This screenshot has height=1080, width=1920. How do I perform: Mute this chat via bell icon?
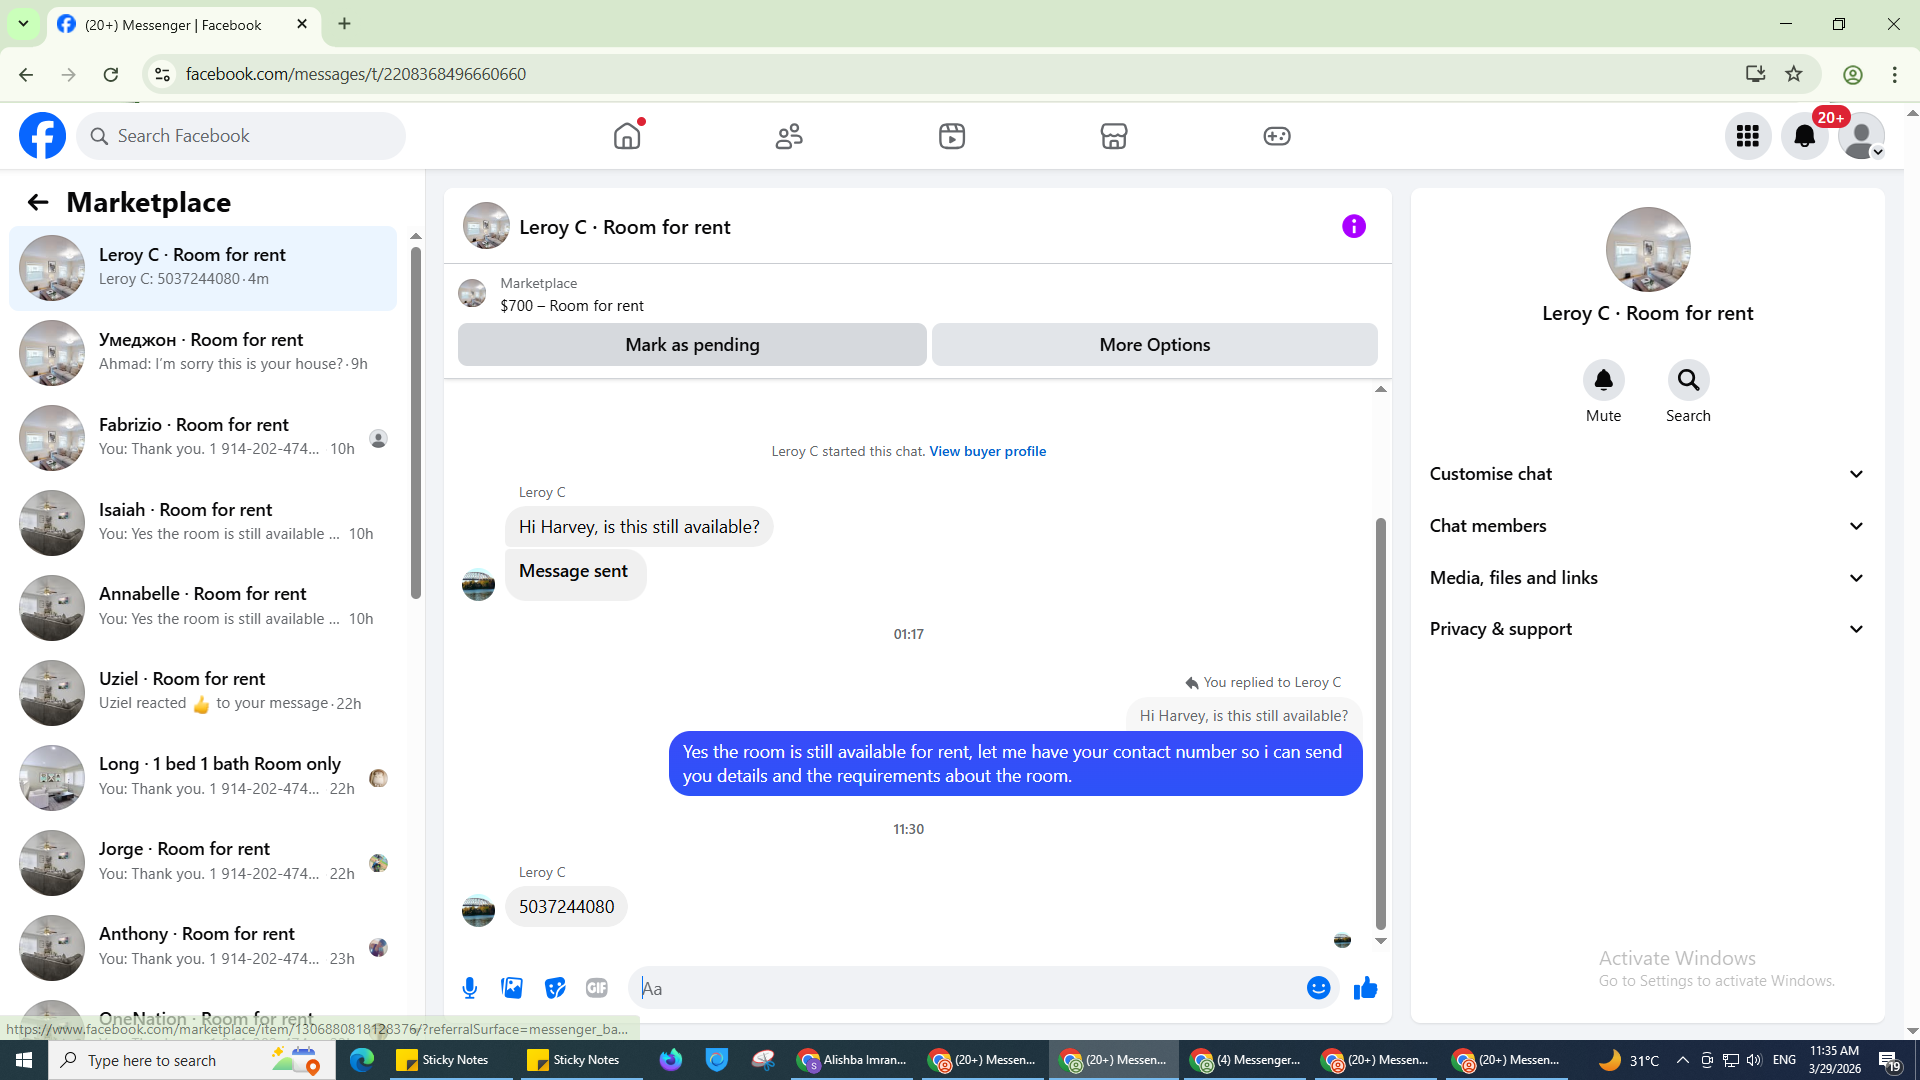click(1604, 380)
